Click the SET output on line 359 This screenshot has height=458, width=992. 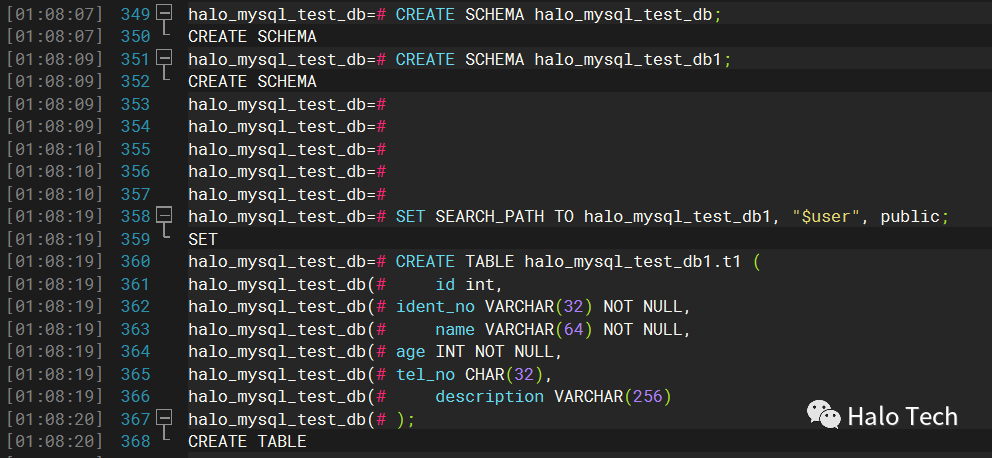pyautogui.click(x=202, y=239)
